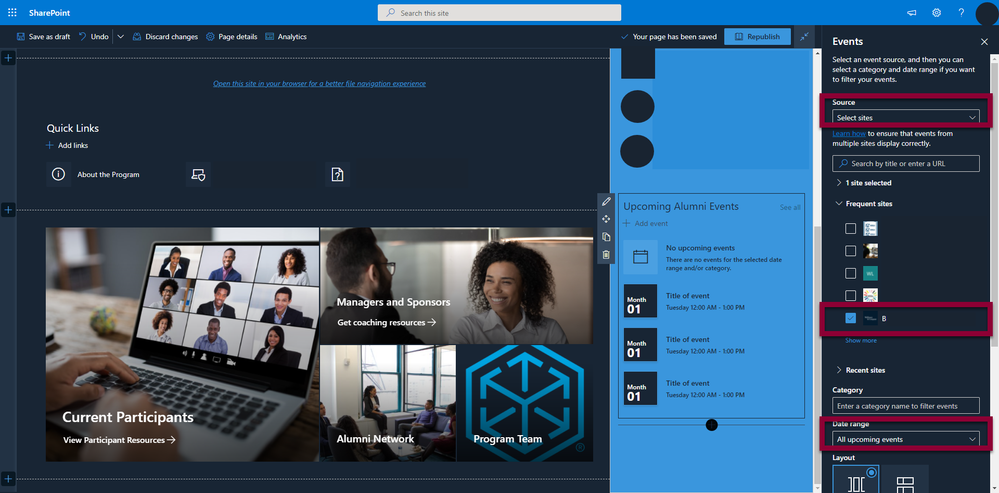Click See all in Upcoming Alumni Events
Screen dimensions: 999x493
[x=790, y=208]
